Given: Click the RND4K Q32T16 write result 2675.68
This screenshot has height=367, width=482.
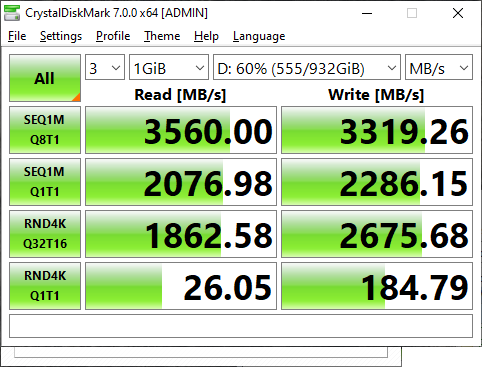Looking at the screenshot, I should [377, 234].
